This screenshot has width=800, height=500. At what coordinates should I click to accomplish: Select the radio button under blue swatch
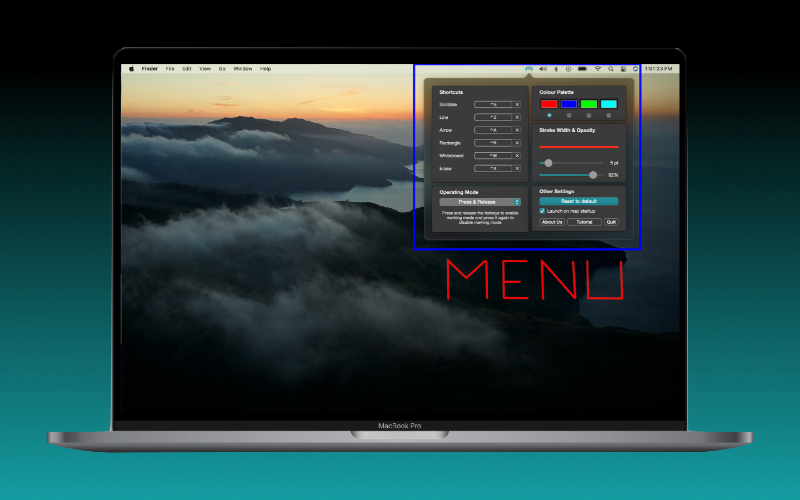coord(569,115)
